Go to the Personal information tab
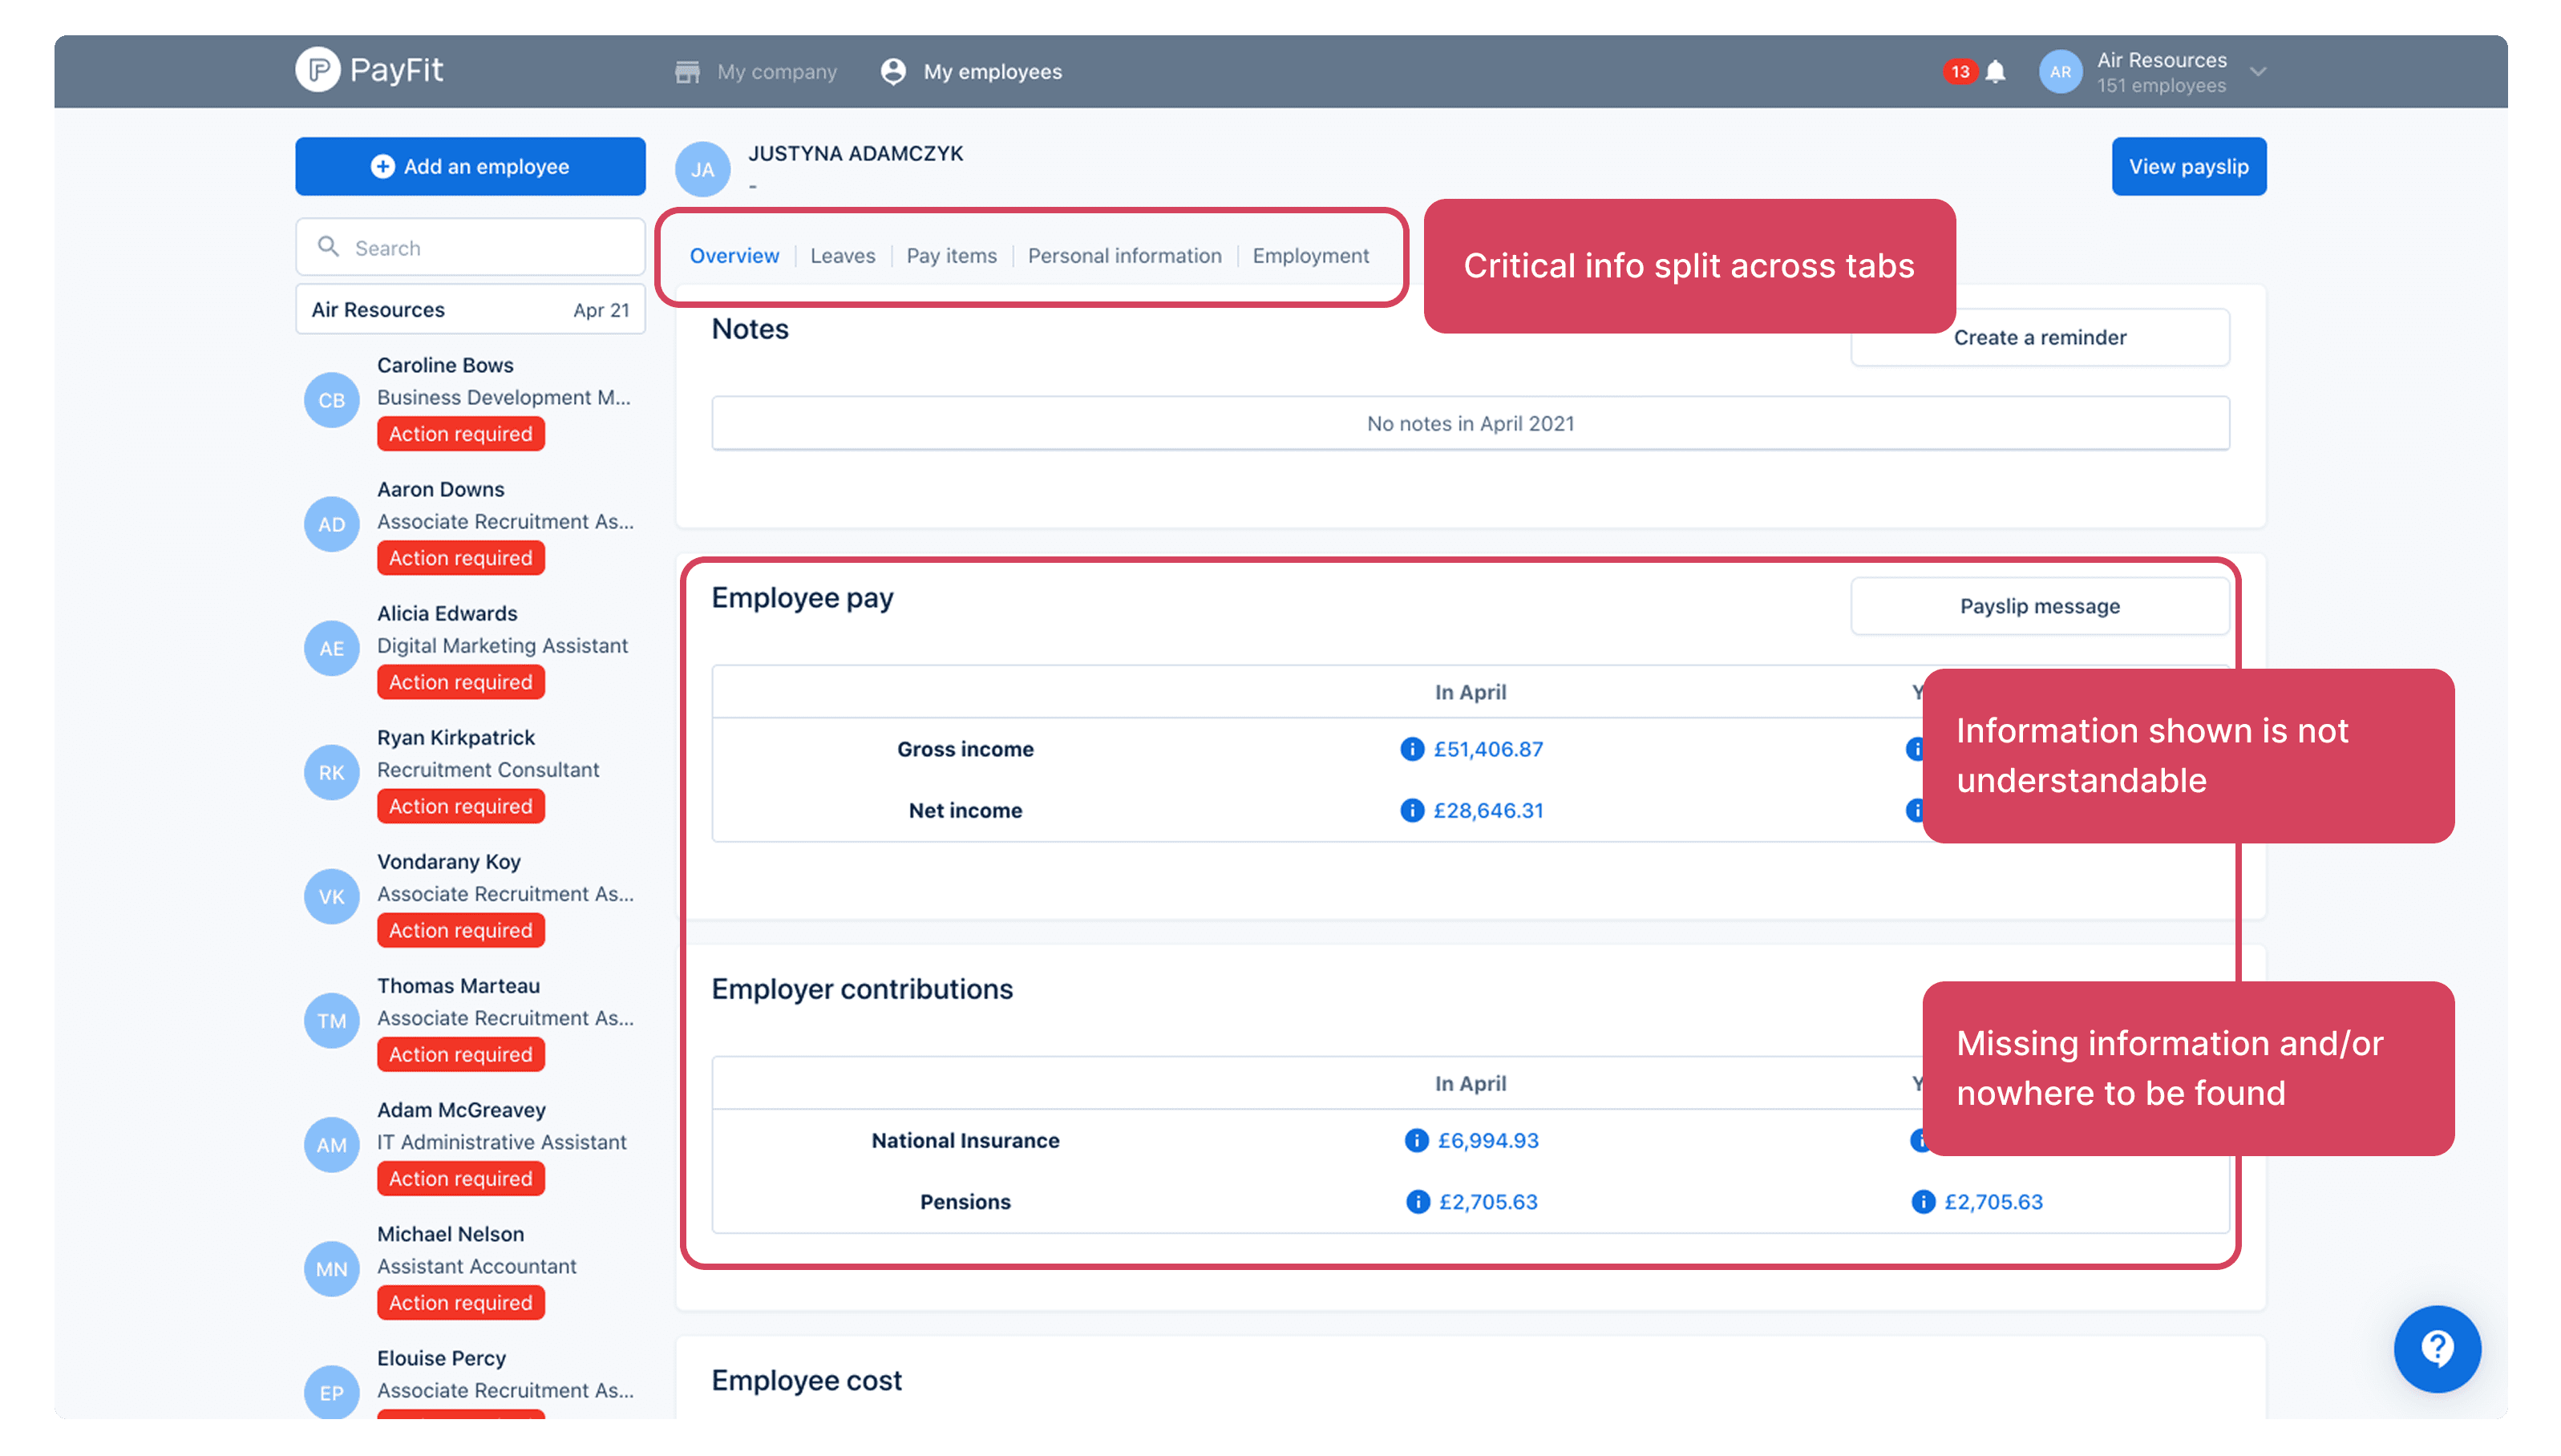2561x1456 pixels. (x=1124, y=256)
